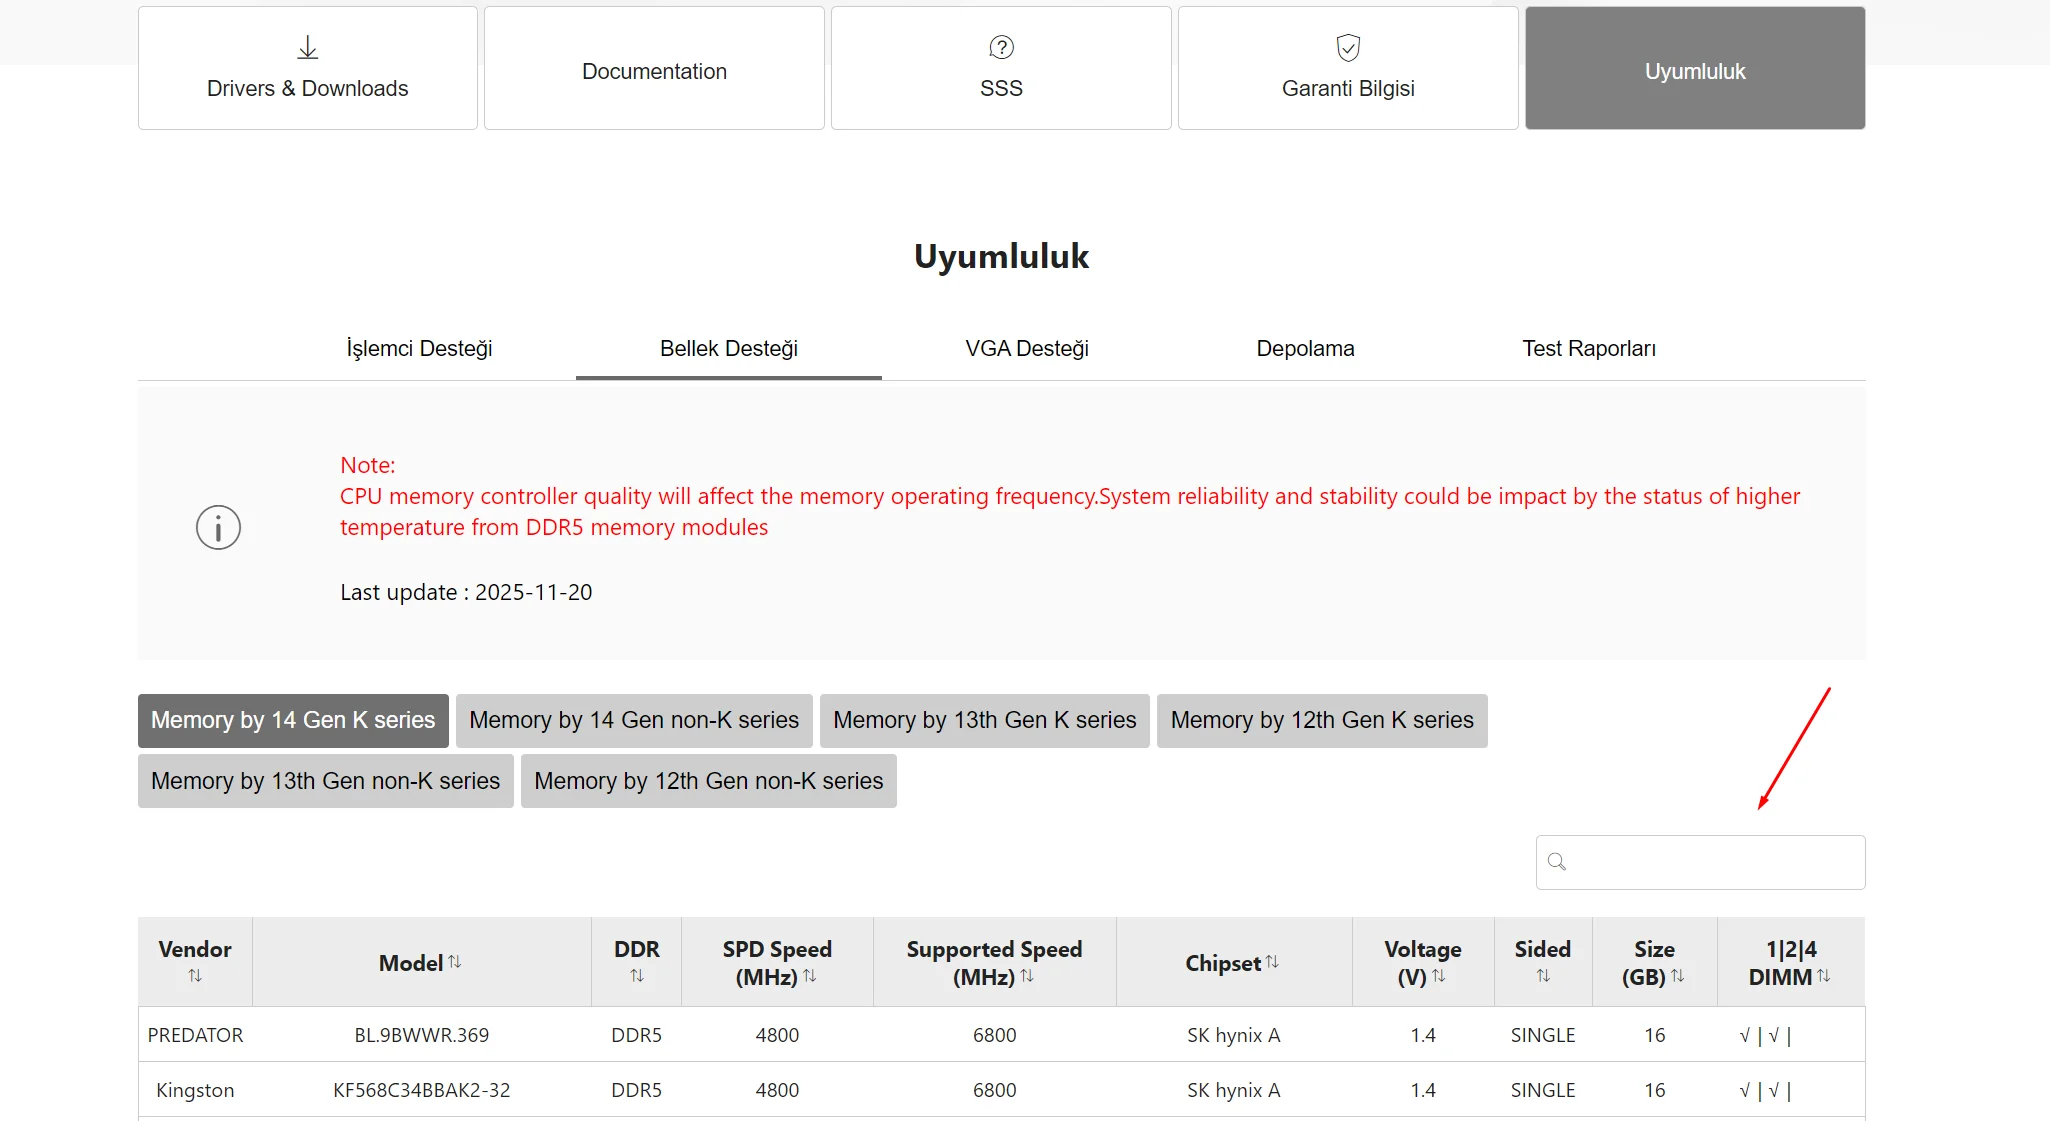The height and width of the screenshot is (1121, 2050).
Task: Click inside the memory search field
Action: (1712, 862)
